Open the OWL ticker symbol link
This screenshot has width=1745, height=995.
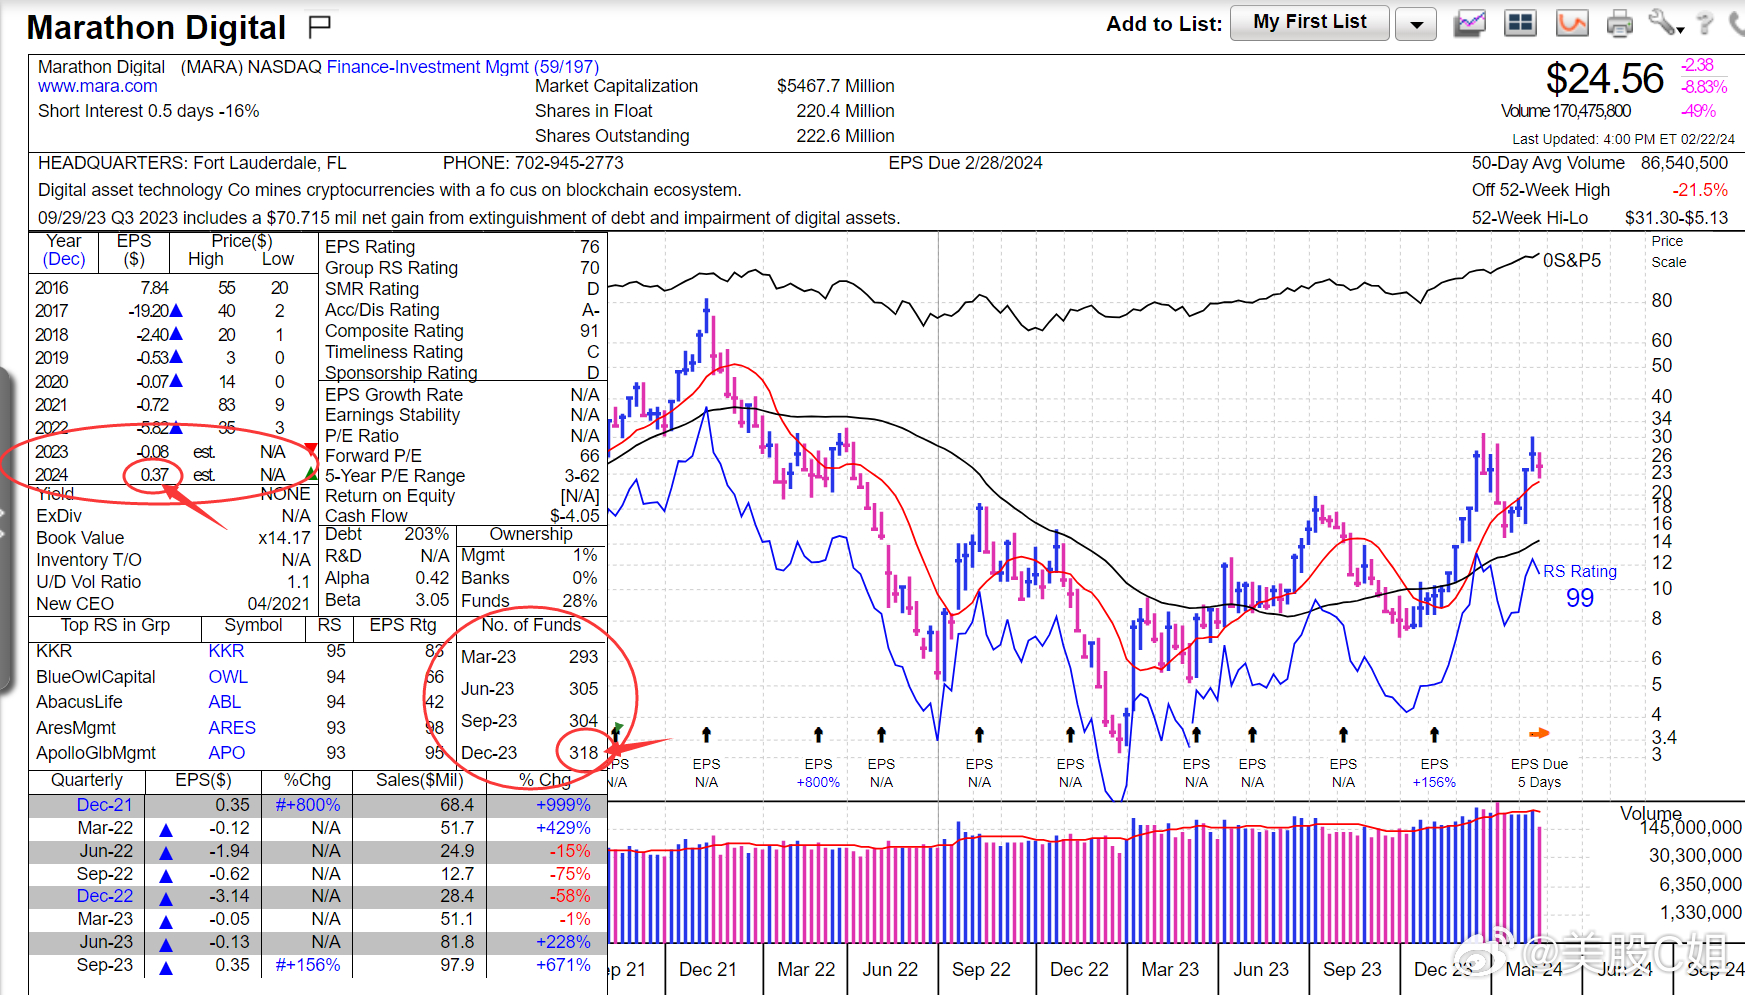pyautogui.click(x=228, y=677)
